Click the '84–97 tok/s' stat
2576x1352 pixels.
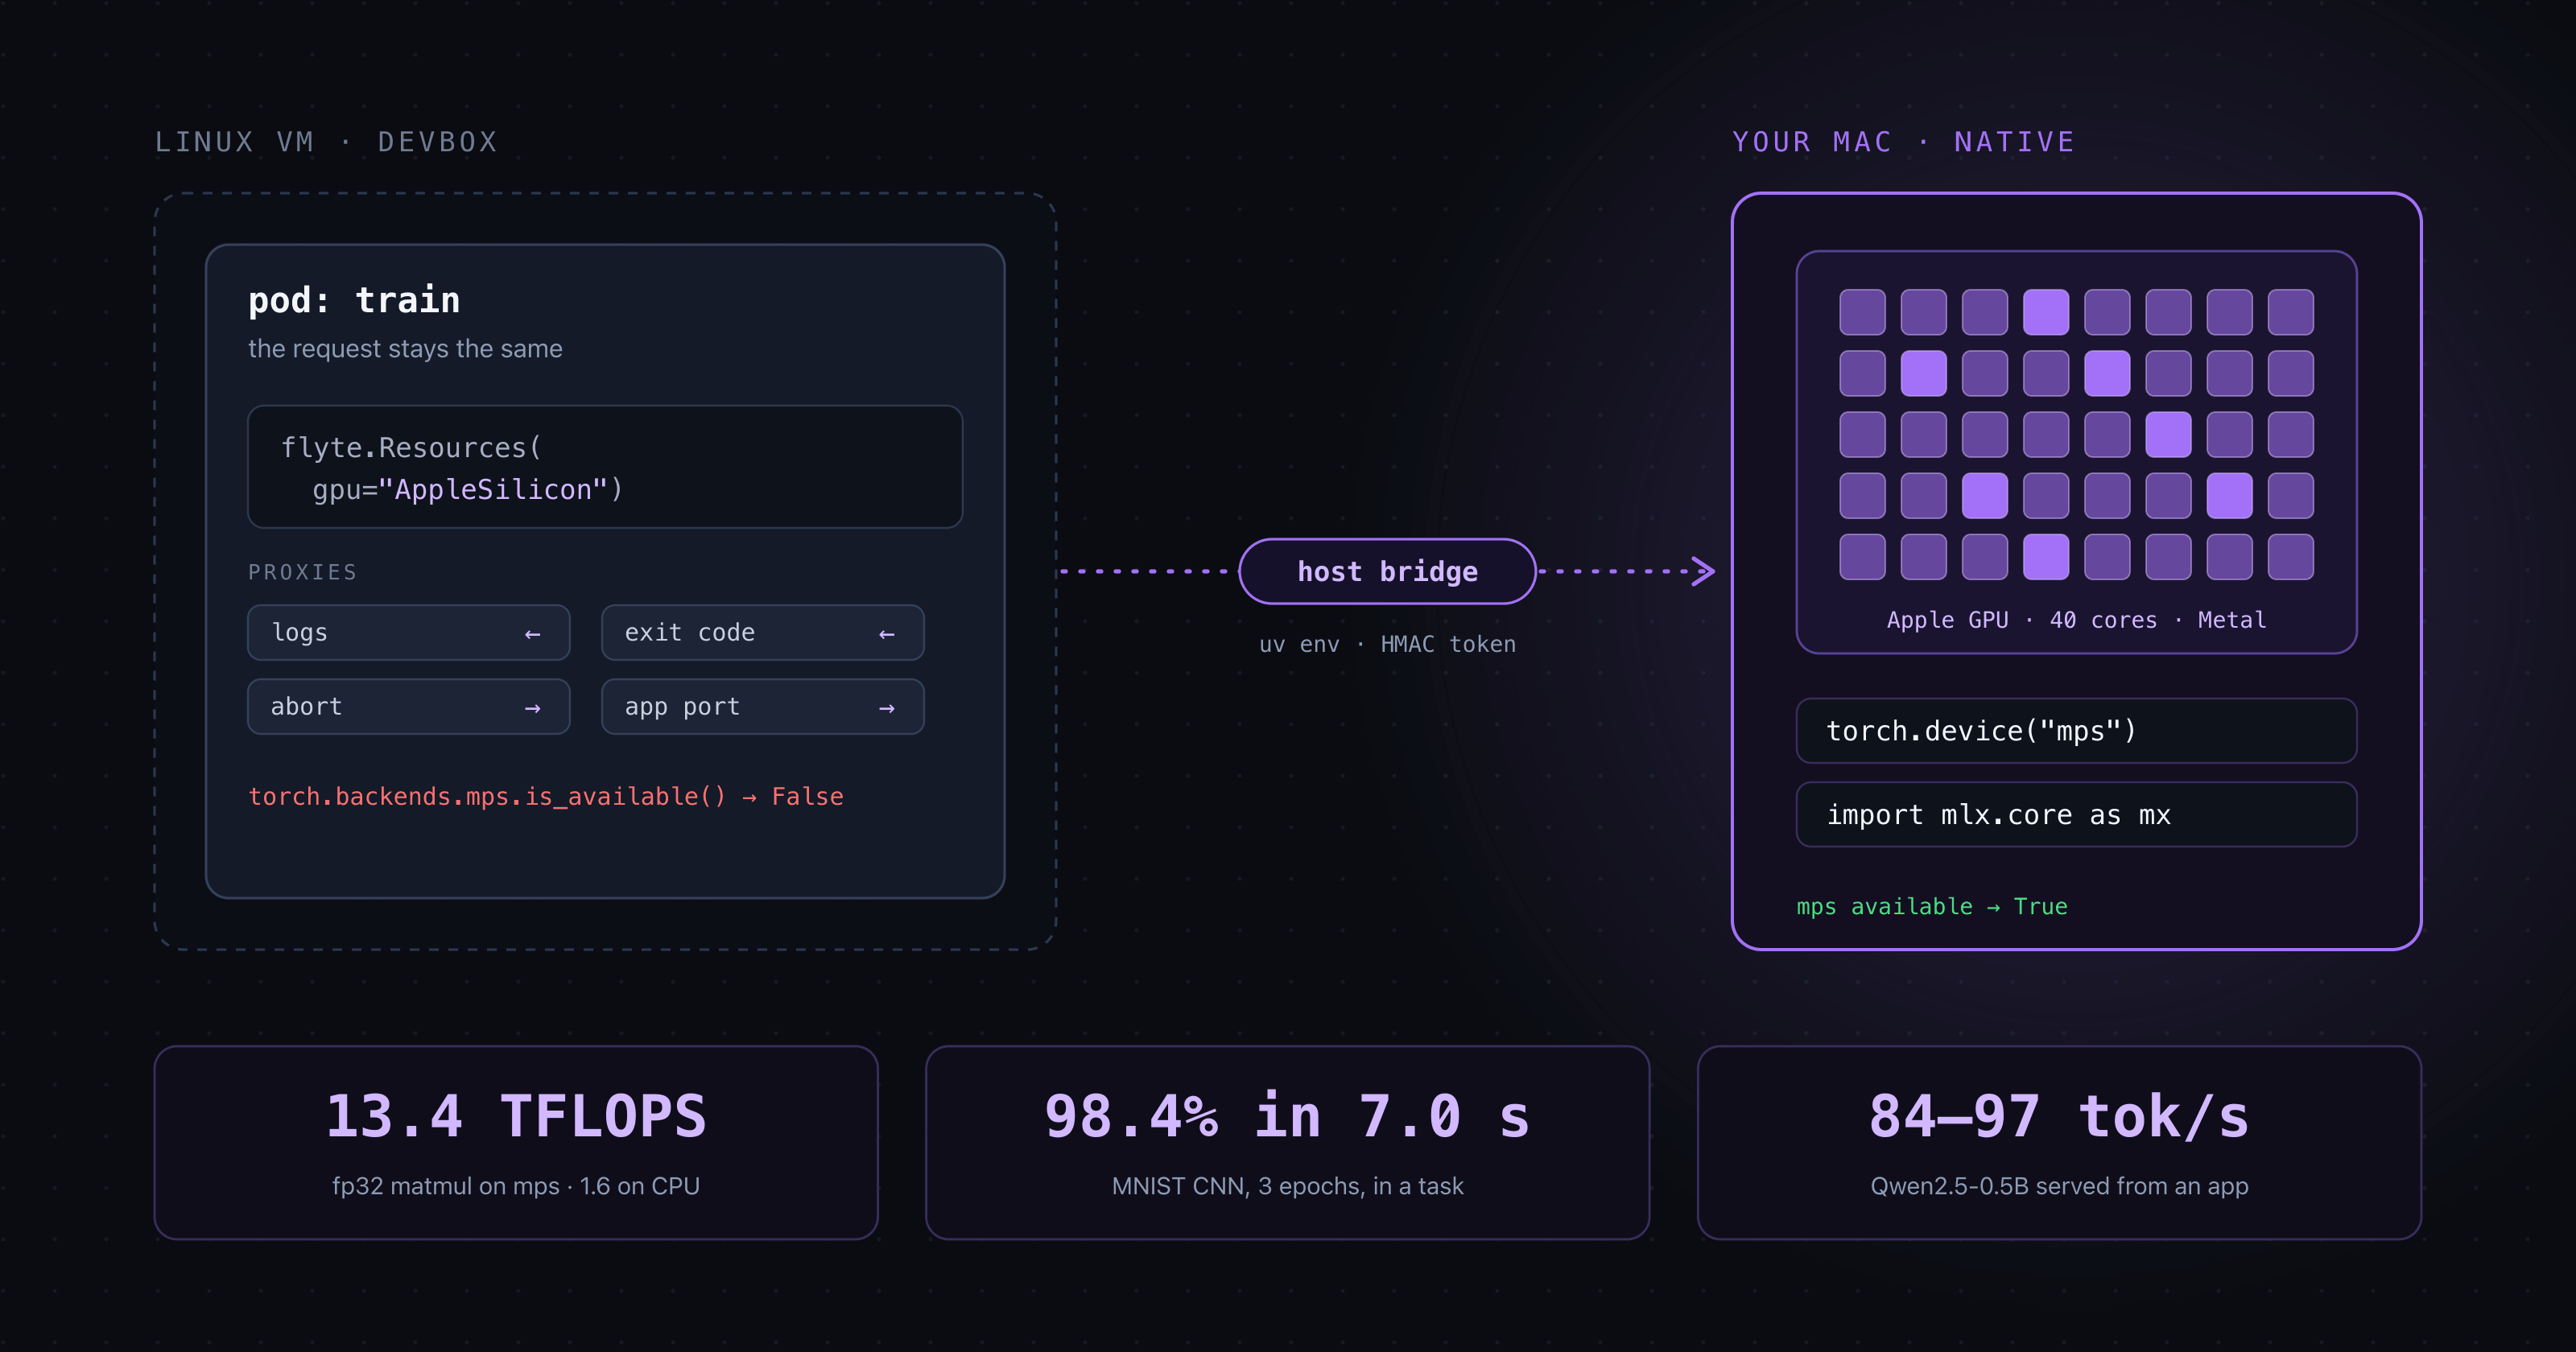click(x=2059, y=1116)
